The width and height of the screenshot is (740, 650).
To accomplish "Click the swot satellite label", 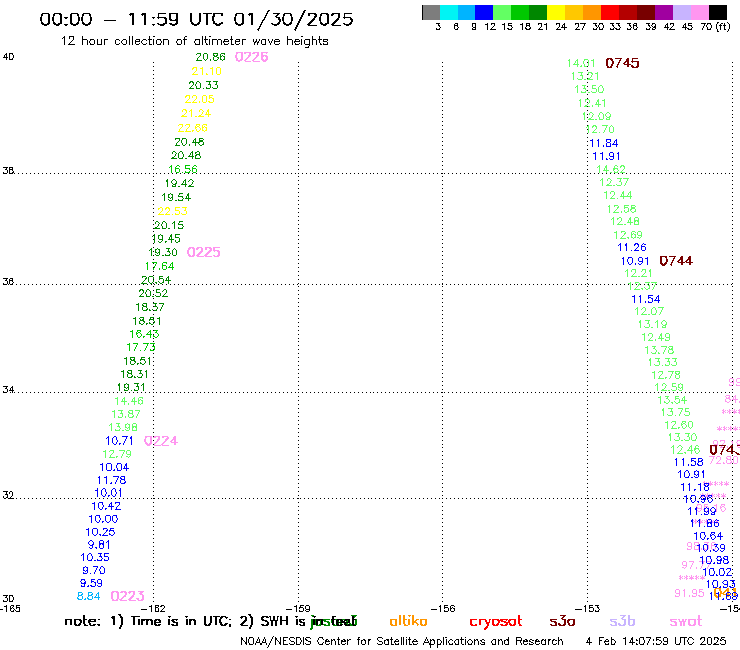I will tap(685, 621).
